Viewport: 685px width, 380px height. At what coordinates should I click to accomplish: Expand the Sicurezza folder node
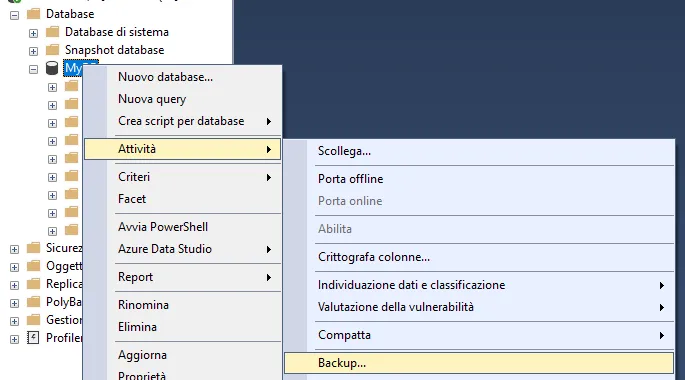click(x=14, y=249)
